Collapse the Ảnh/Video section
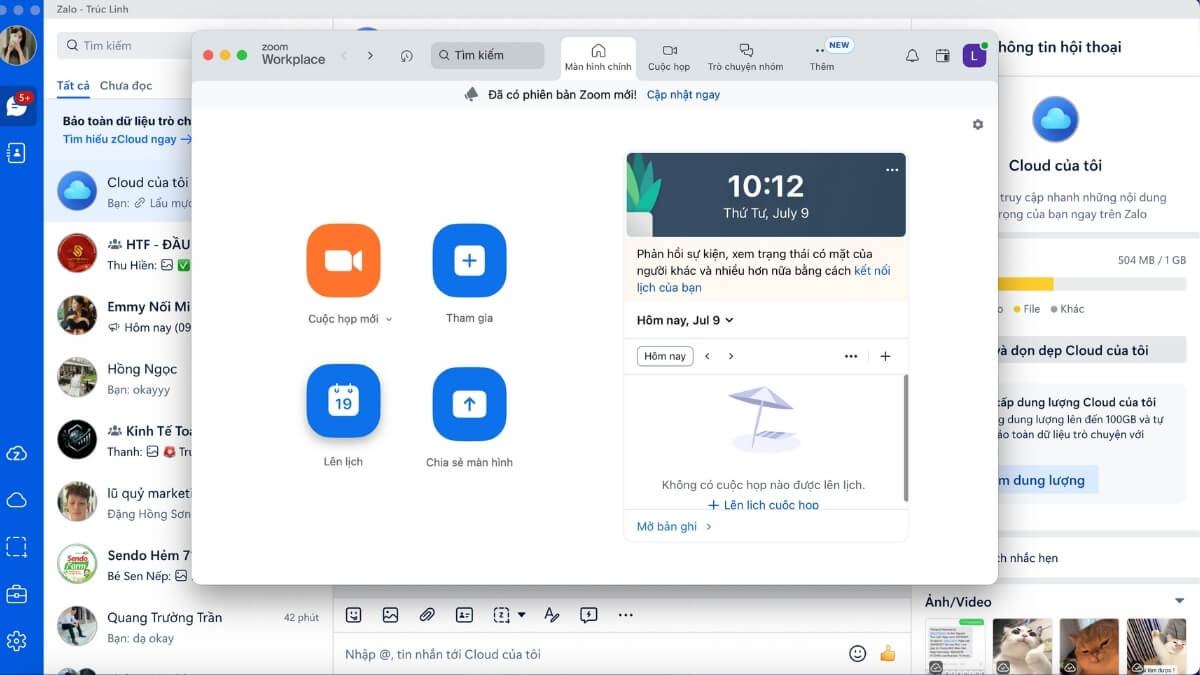Viewport: 1200px width, 675px height. point(1179,601)
